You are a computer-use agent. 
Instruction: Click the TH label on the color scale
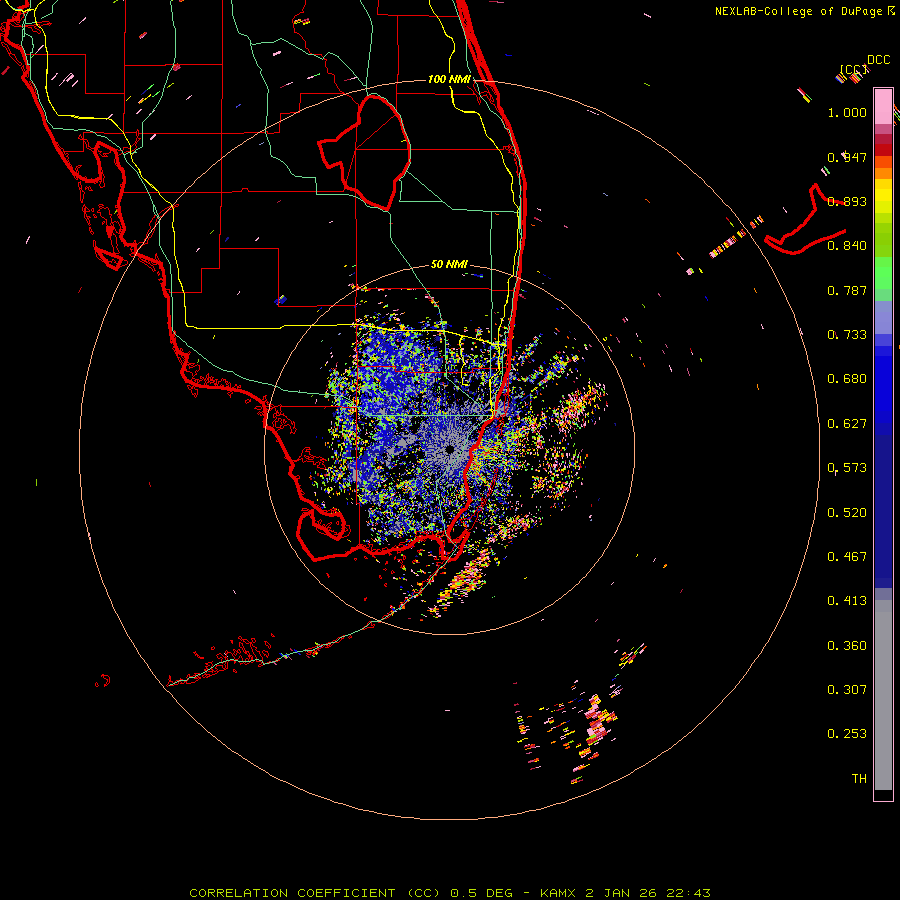tap(859, 779)
